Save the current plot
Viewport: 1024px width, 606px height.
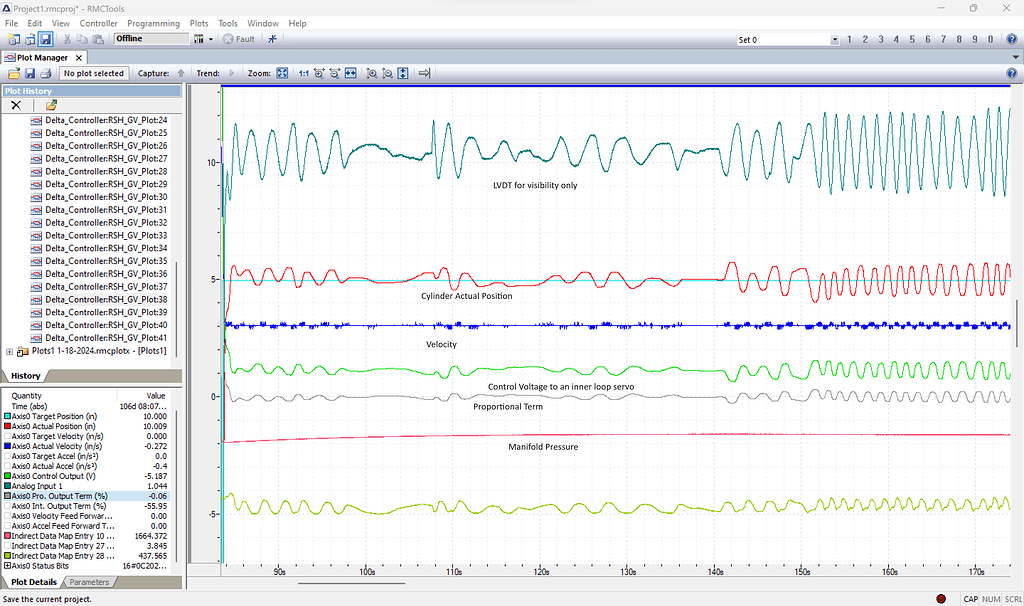(x=30, y=73)
